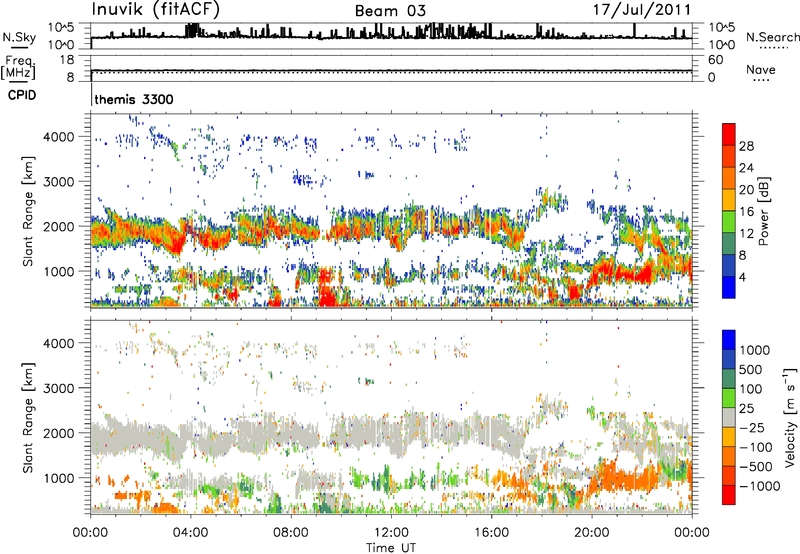The height and width of the screenshot is (554, 800).
Task: Pick the light green 12–16 dB Power segment
Action: [729, 222]
